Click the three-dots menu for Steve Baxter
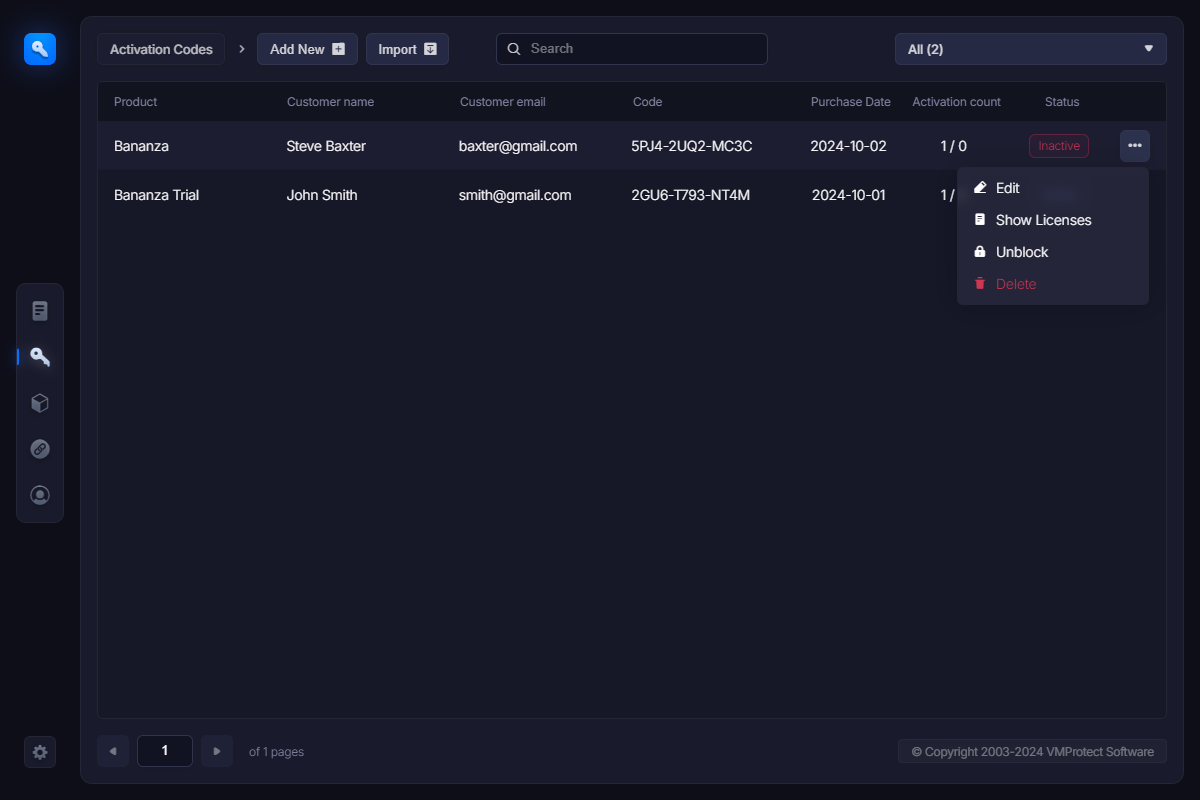The image size is (1200, 800). pyautogui.click(x=1134, y=146)
